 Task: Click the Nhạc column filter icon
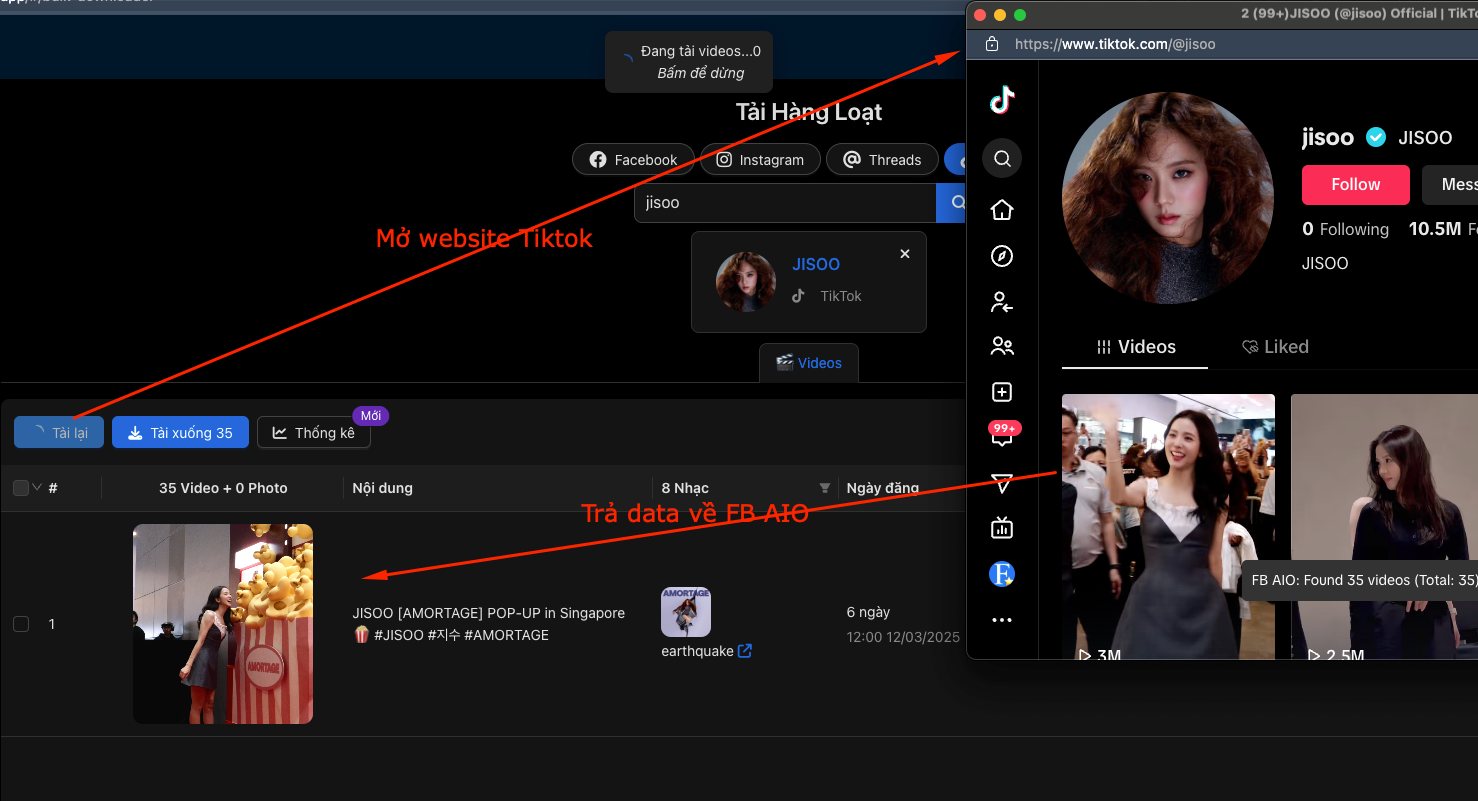tap(825, 488)
